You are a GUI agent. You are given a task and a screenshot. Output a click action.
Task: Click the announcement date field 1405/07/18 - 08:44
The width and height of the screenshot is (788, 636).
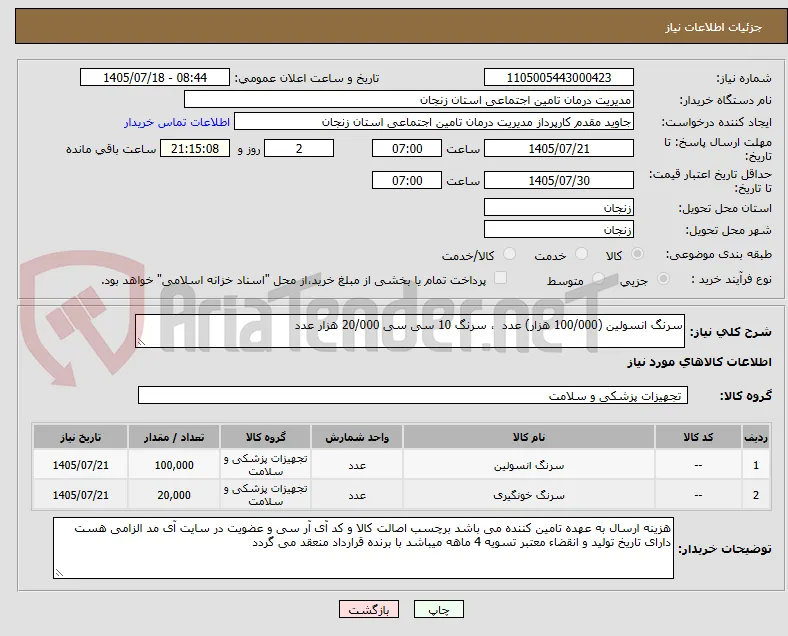click(x=155, y=77)
